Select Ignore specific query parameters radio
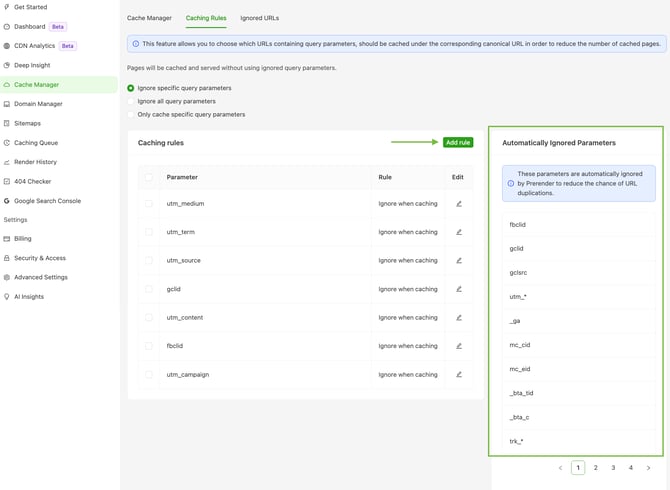This screenshot has height=490, width=670. 131,88
